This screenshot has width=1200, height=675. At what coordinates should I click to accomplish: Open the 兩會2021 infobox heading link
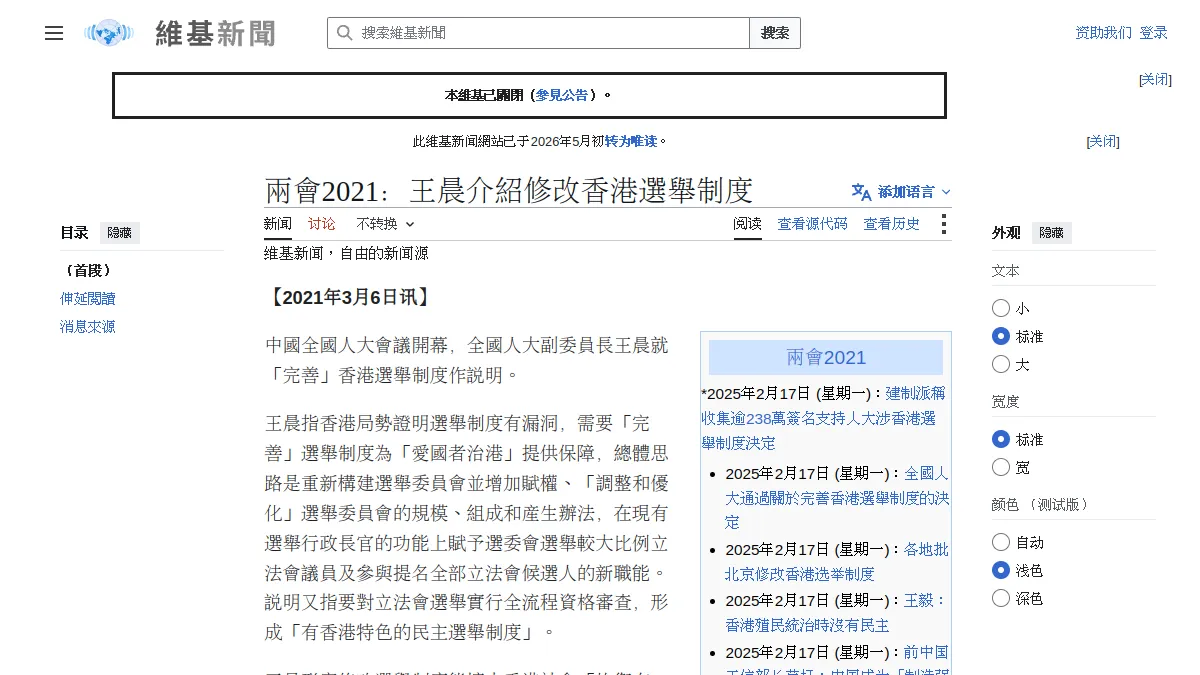pos(826,358)
